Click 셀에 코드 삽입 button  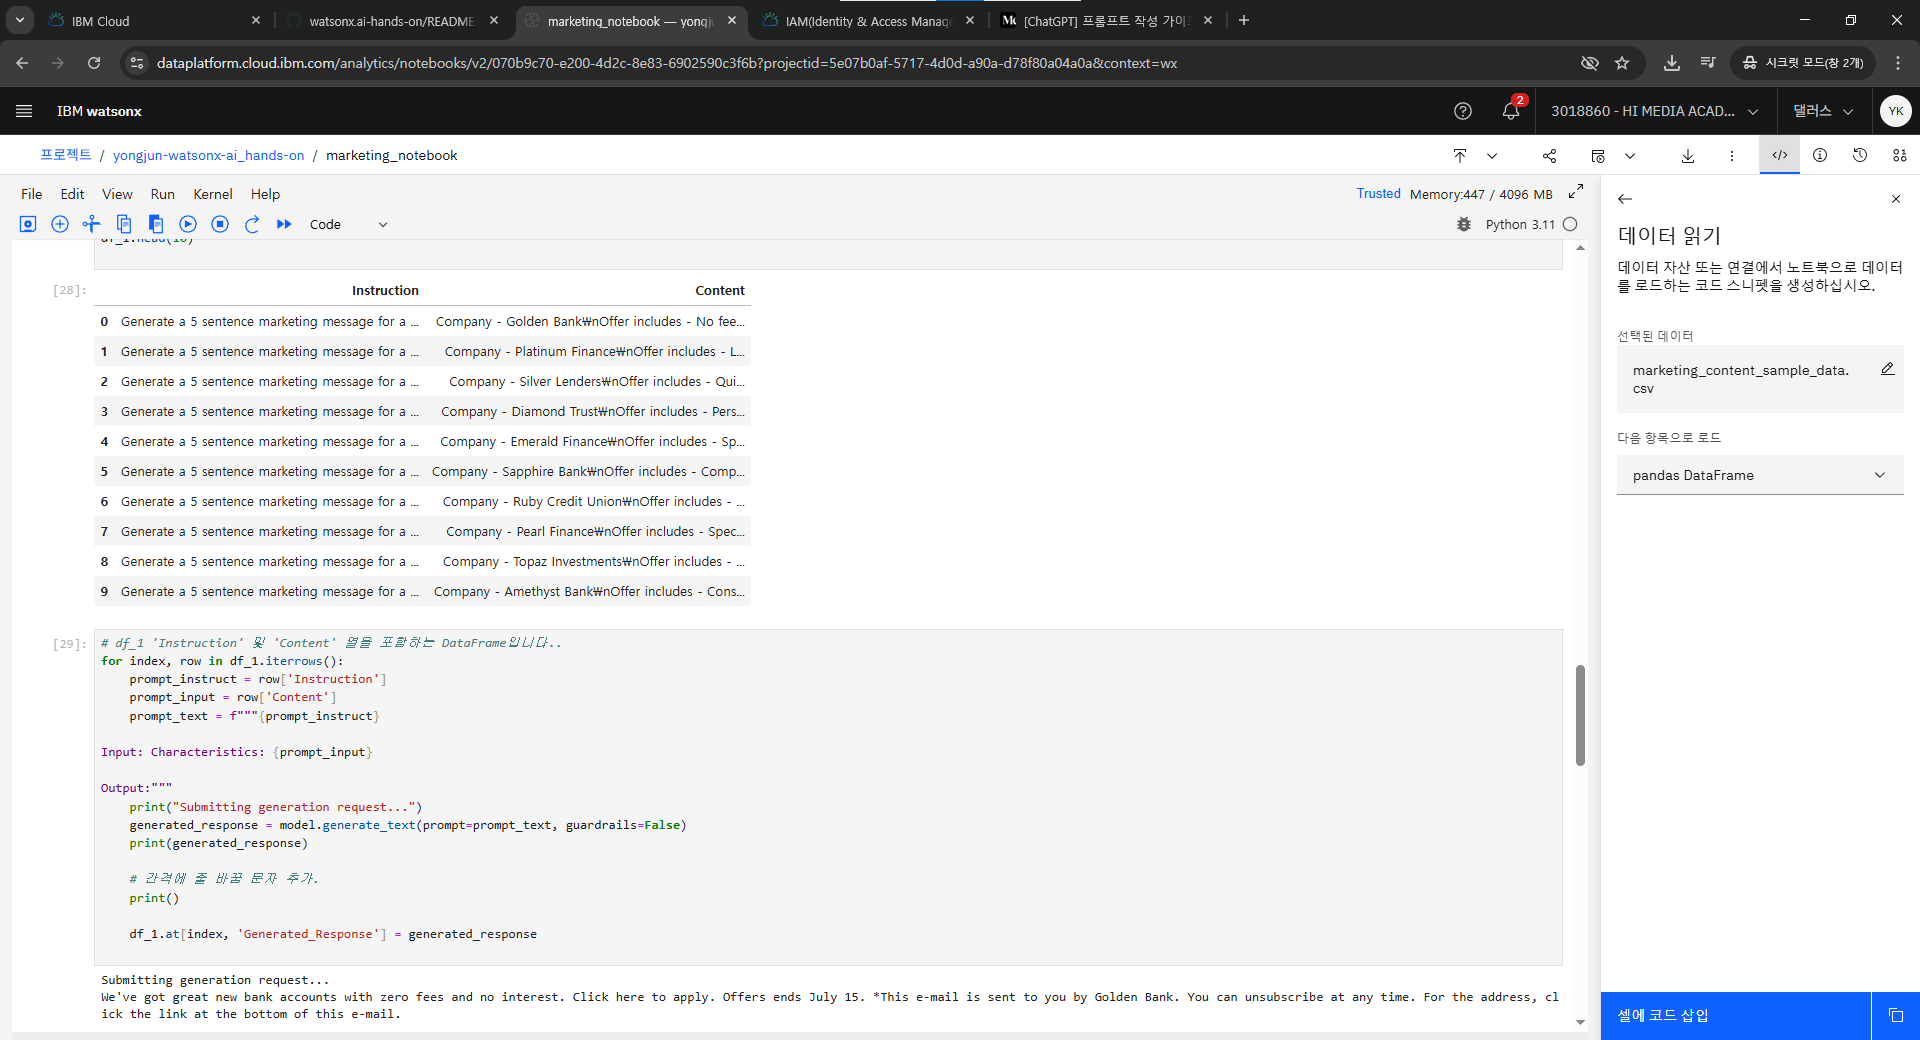(x=1736, y=1016)
